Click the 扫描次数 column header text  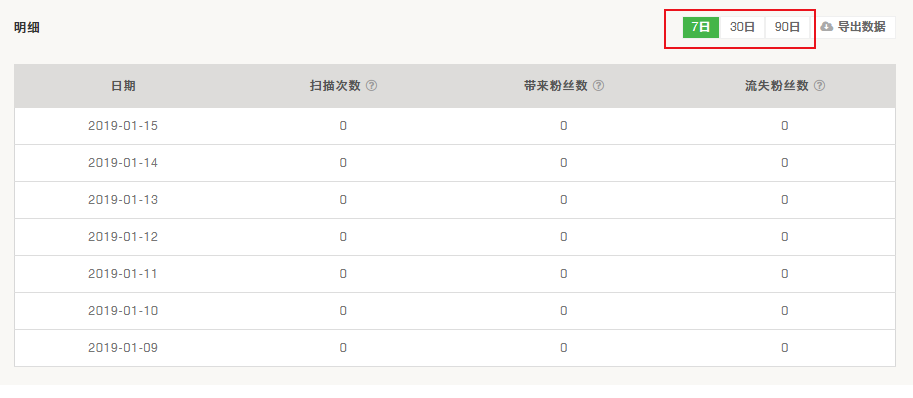(x=335, y=86)
